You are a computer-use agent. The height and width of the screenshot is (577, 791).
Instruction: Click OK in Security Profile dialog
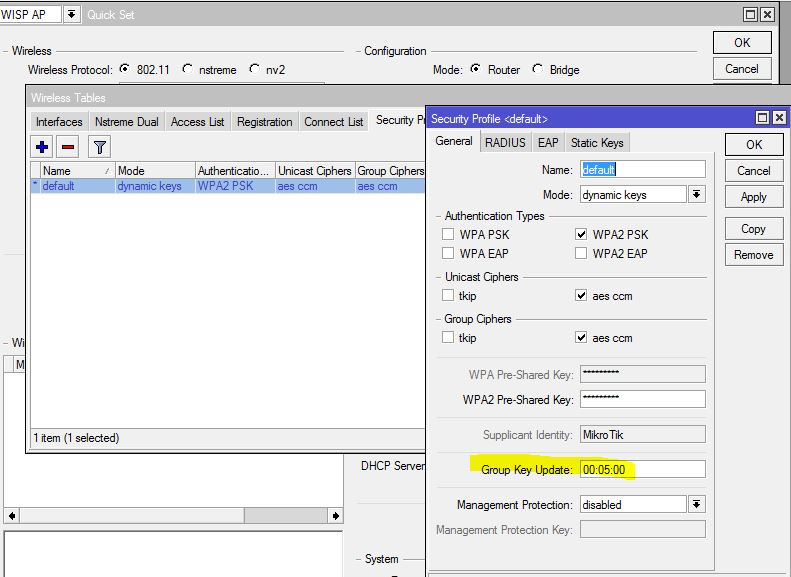tap(754, 145)
